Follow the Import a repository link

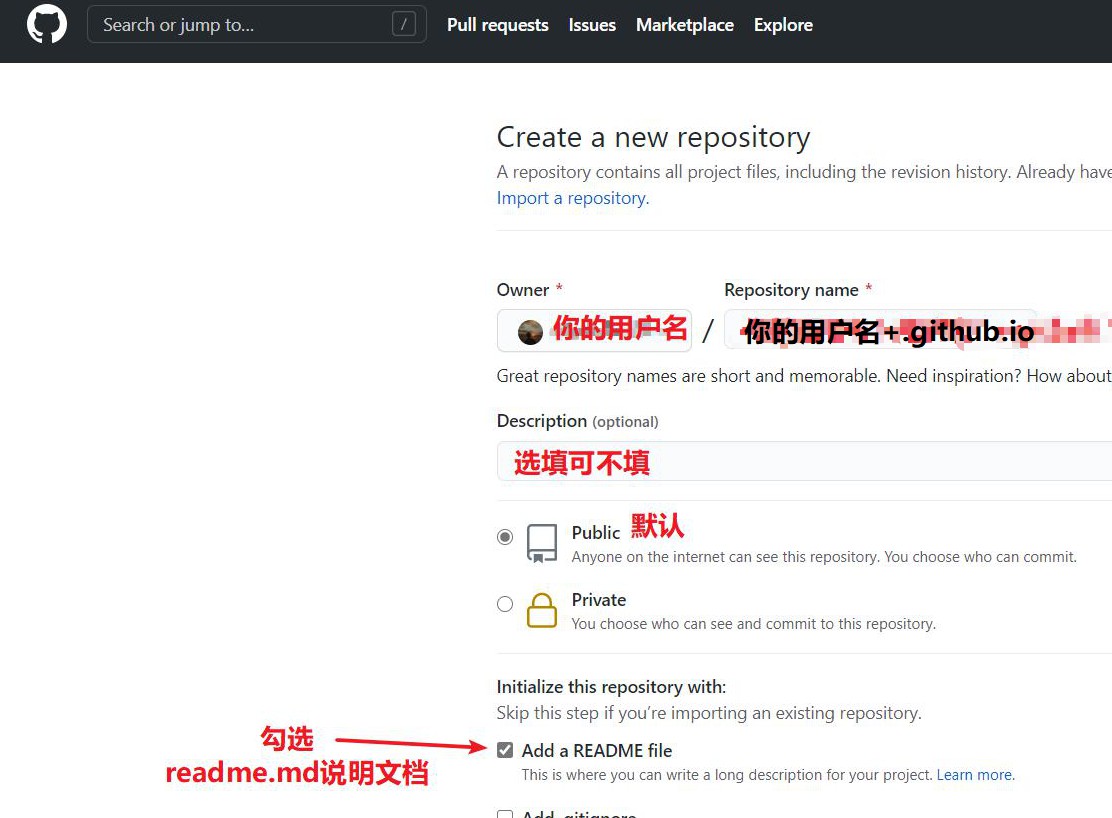573,198
